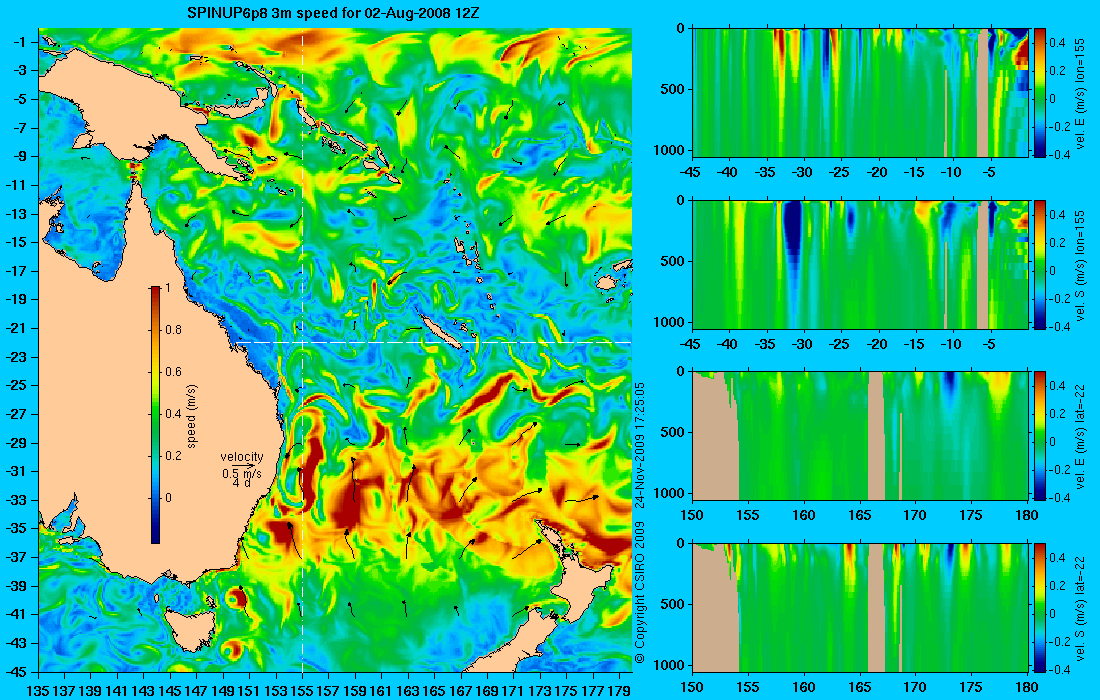
Task: Click the "speed (m/s)" colorbar label
Action: coord(192,415)
